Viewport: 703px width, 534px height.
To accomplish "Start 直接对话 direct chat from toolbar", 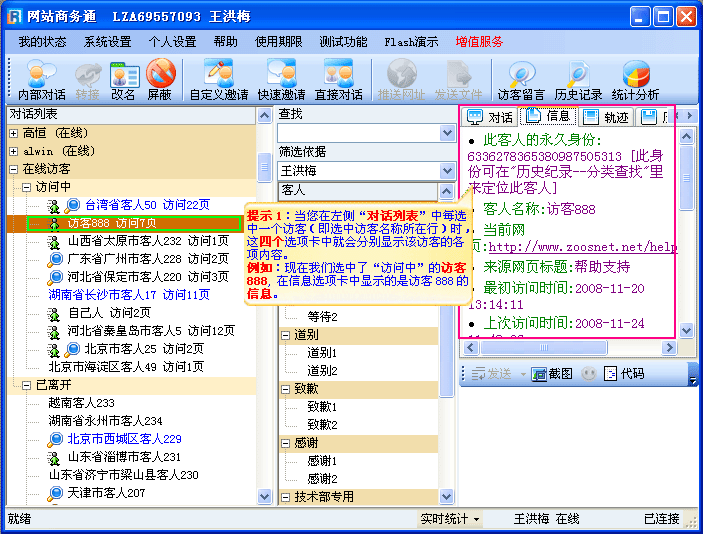I will click(338, 79).
